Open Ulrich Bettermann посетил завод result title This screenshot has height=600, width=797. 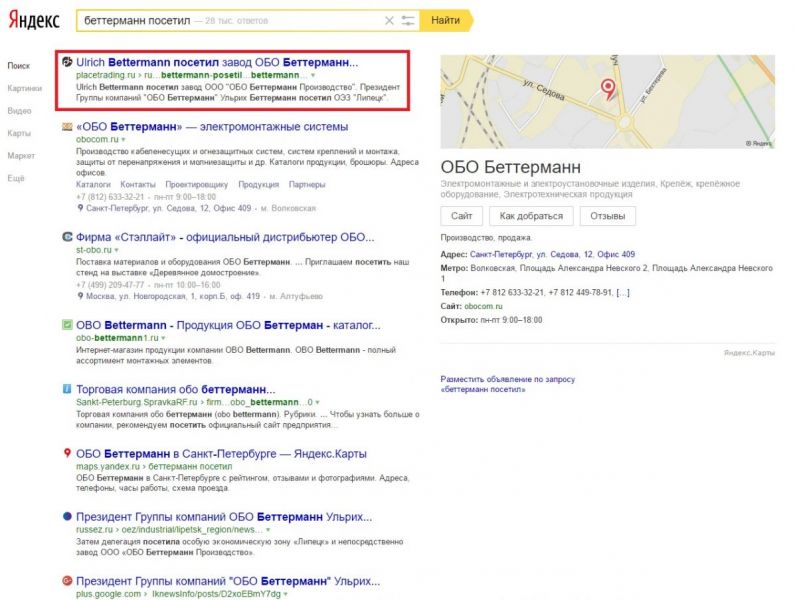(217, 63)
